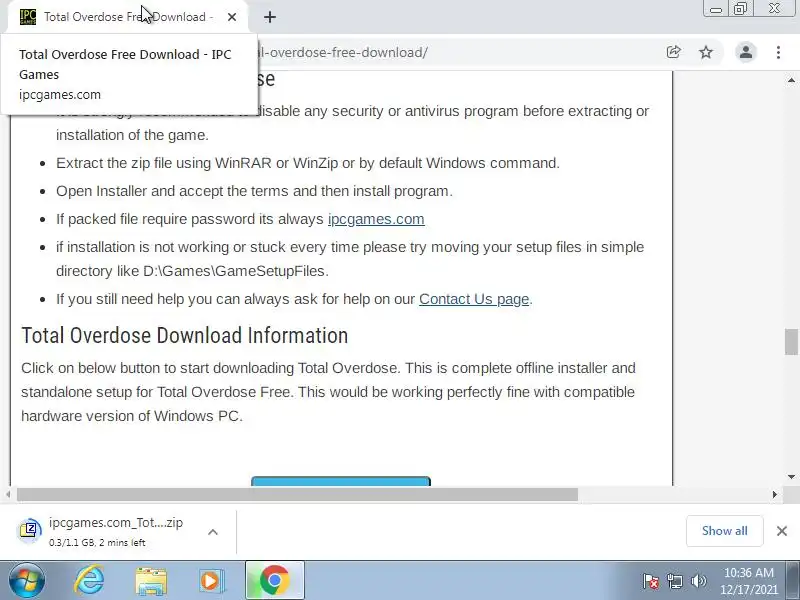Open Windows Explorer from the taskbar
The width and height of the screenshot is (800, 600).
click(151, 581)
